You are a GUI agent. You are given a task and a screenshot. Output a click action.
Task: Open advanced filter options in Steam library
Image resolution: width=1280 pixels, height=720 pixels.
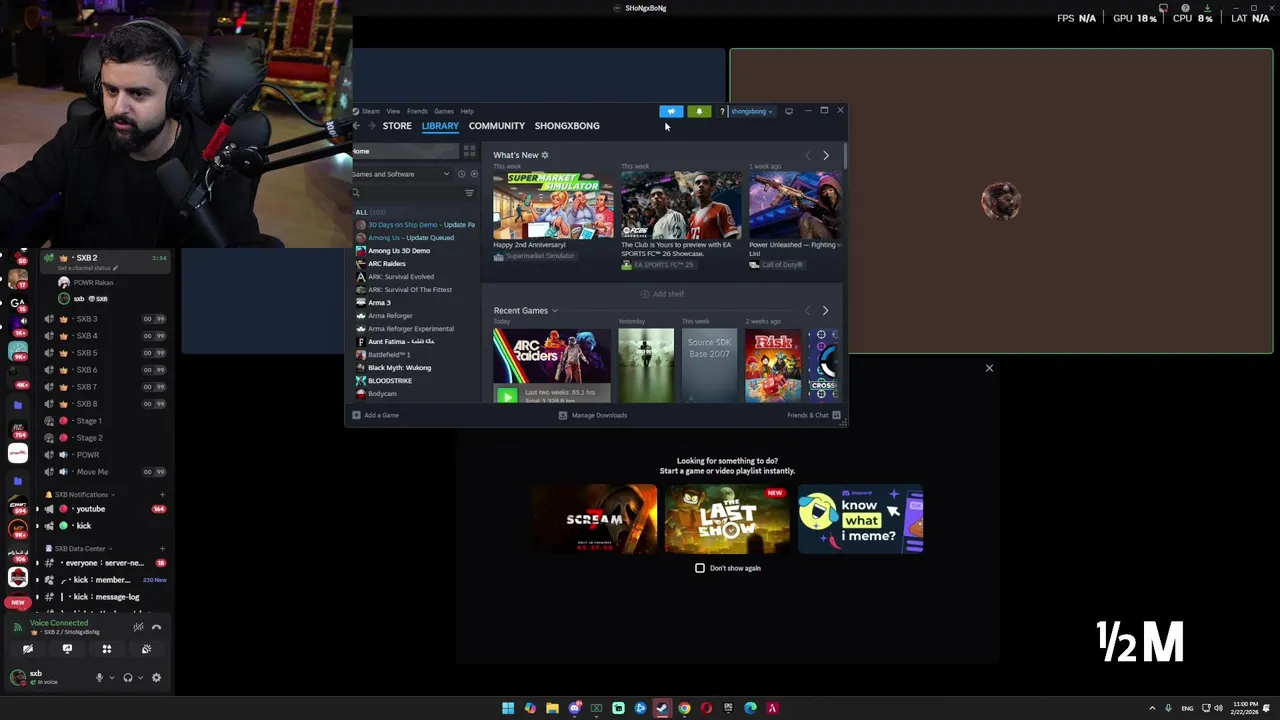pyautogui.click(x=469, y=193)
